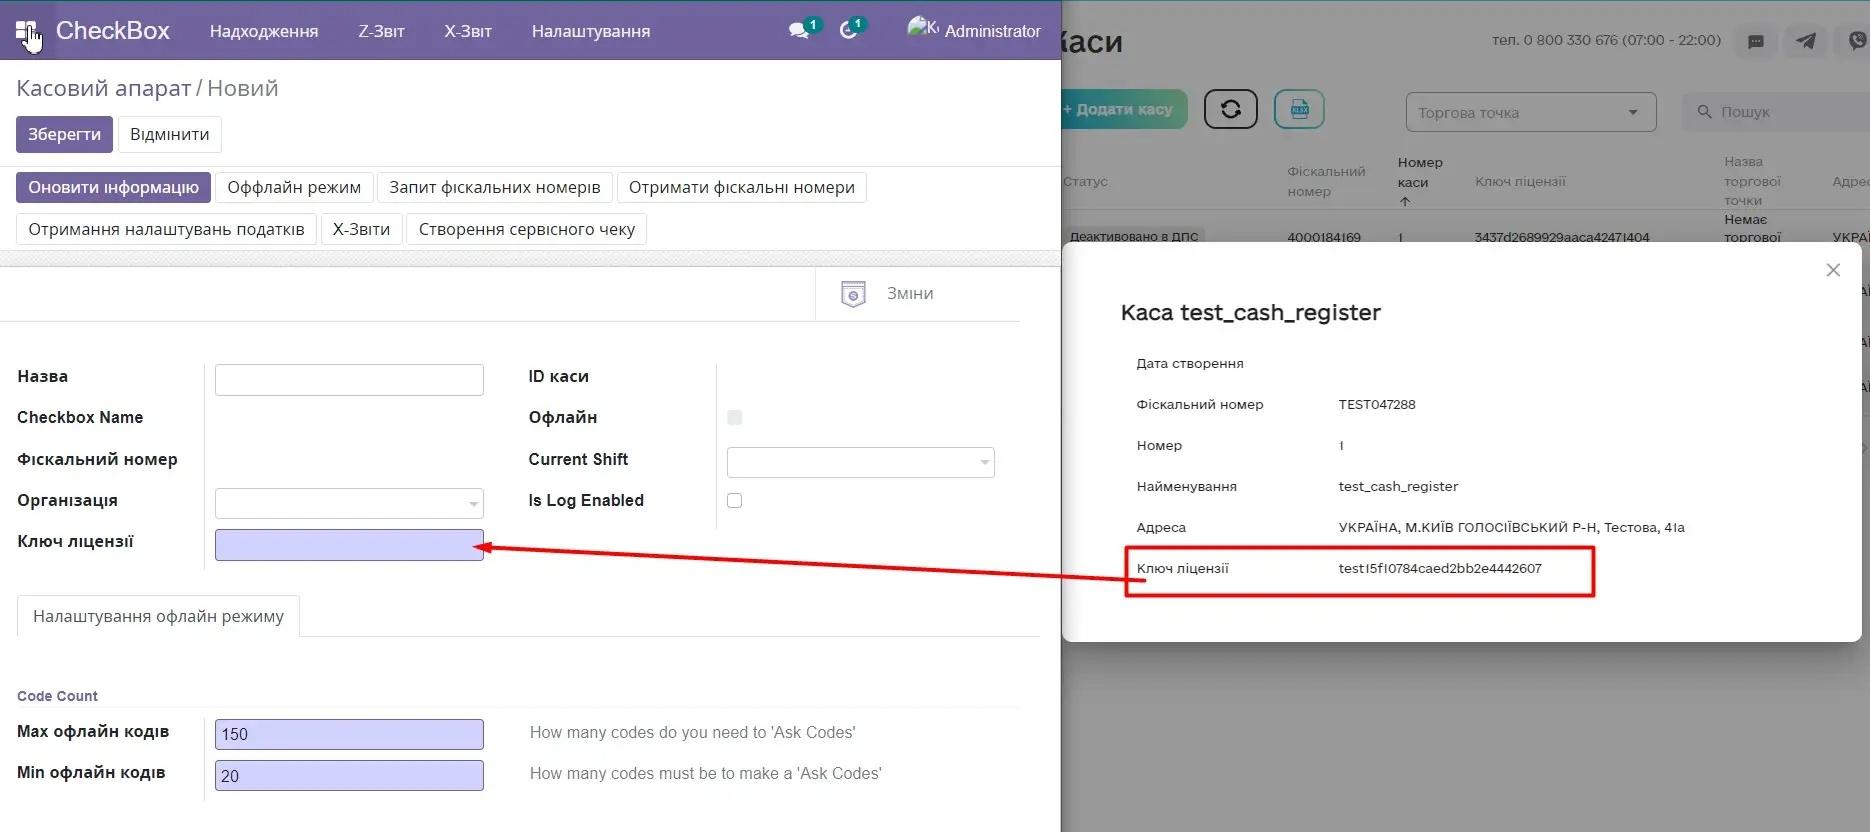Click the refresh cash registers icon
1870x832 pixels.
coord(1230,109)
